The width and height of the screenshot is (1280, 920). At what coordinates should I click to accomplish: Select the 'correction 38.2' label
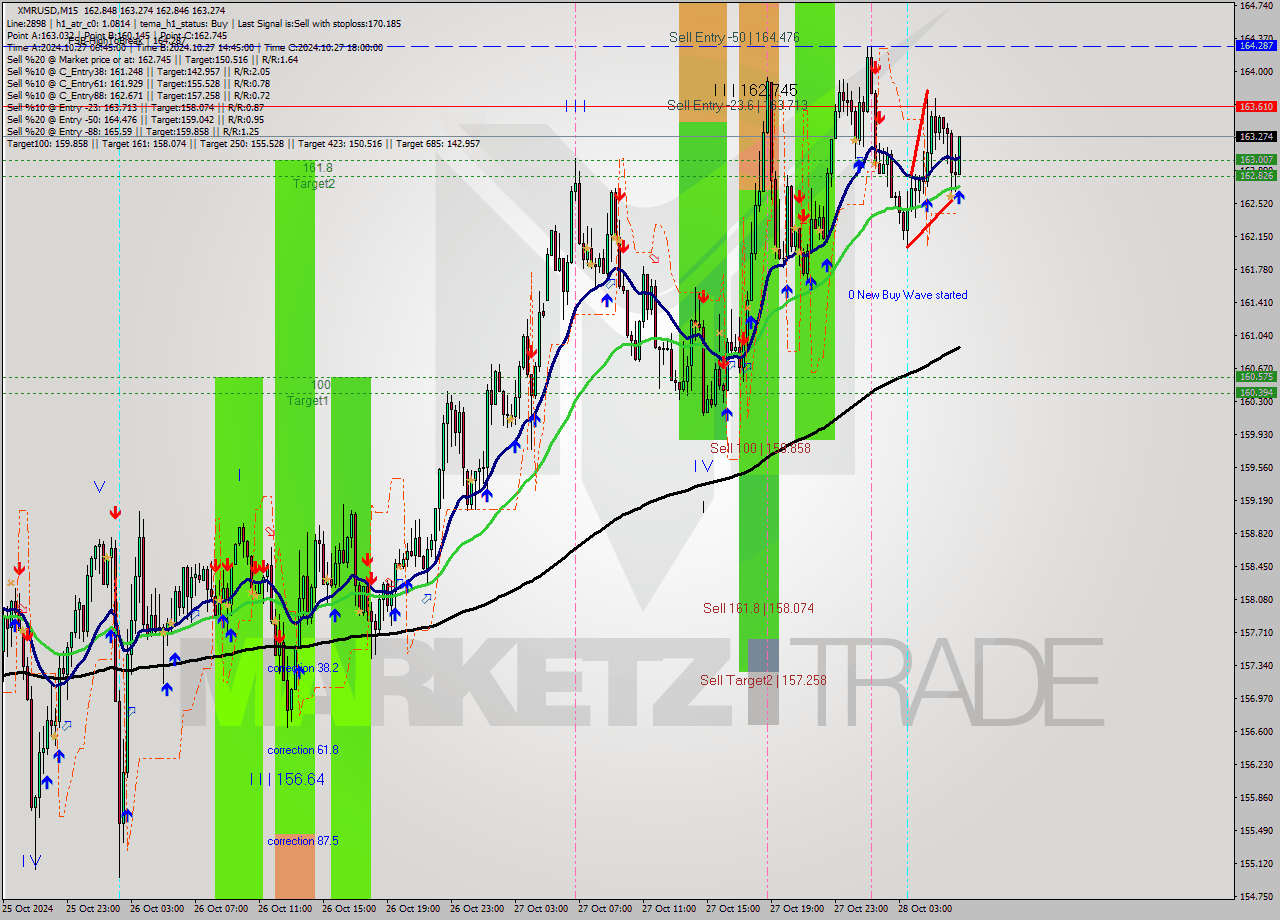303,668
